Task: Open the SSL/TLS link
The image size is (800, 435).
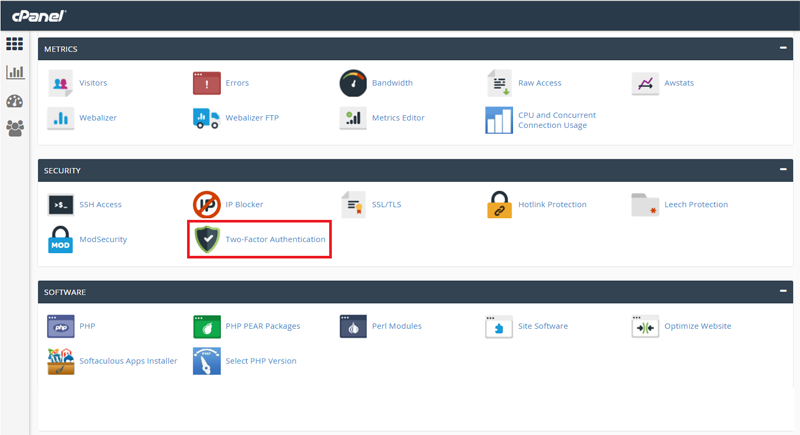Action: tap(386, 204)
